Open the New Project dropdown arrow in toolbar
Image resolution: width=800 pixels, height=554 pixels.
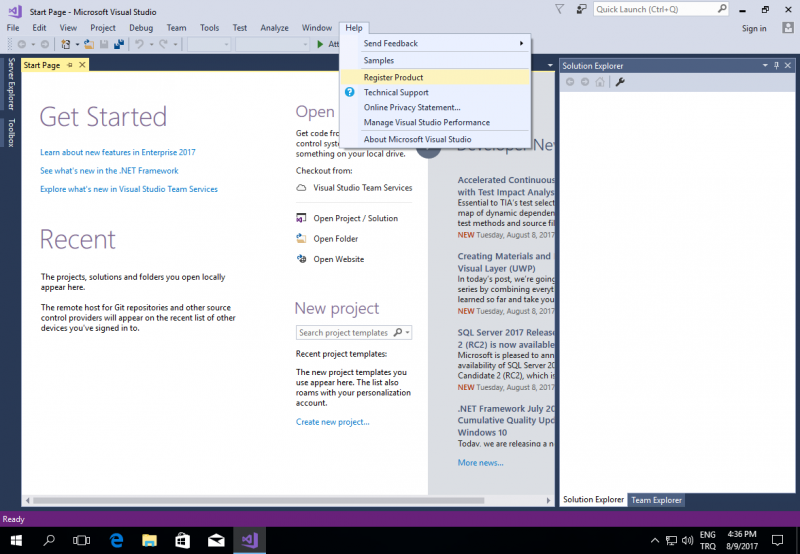click(78, 44)
